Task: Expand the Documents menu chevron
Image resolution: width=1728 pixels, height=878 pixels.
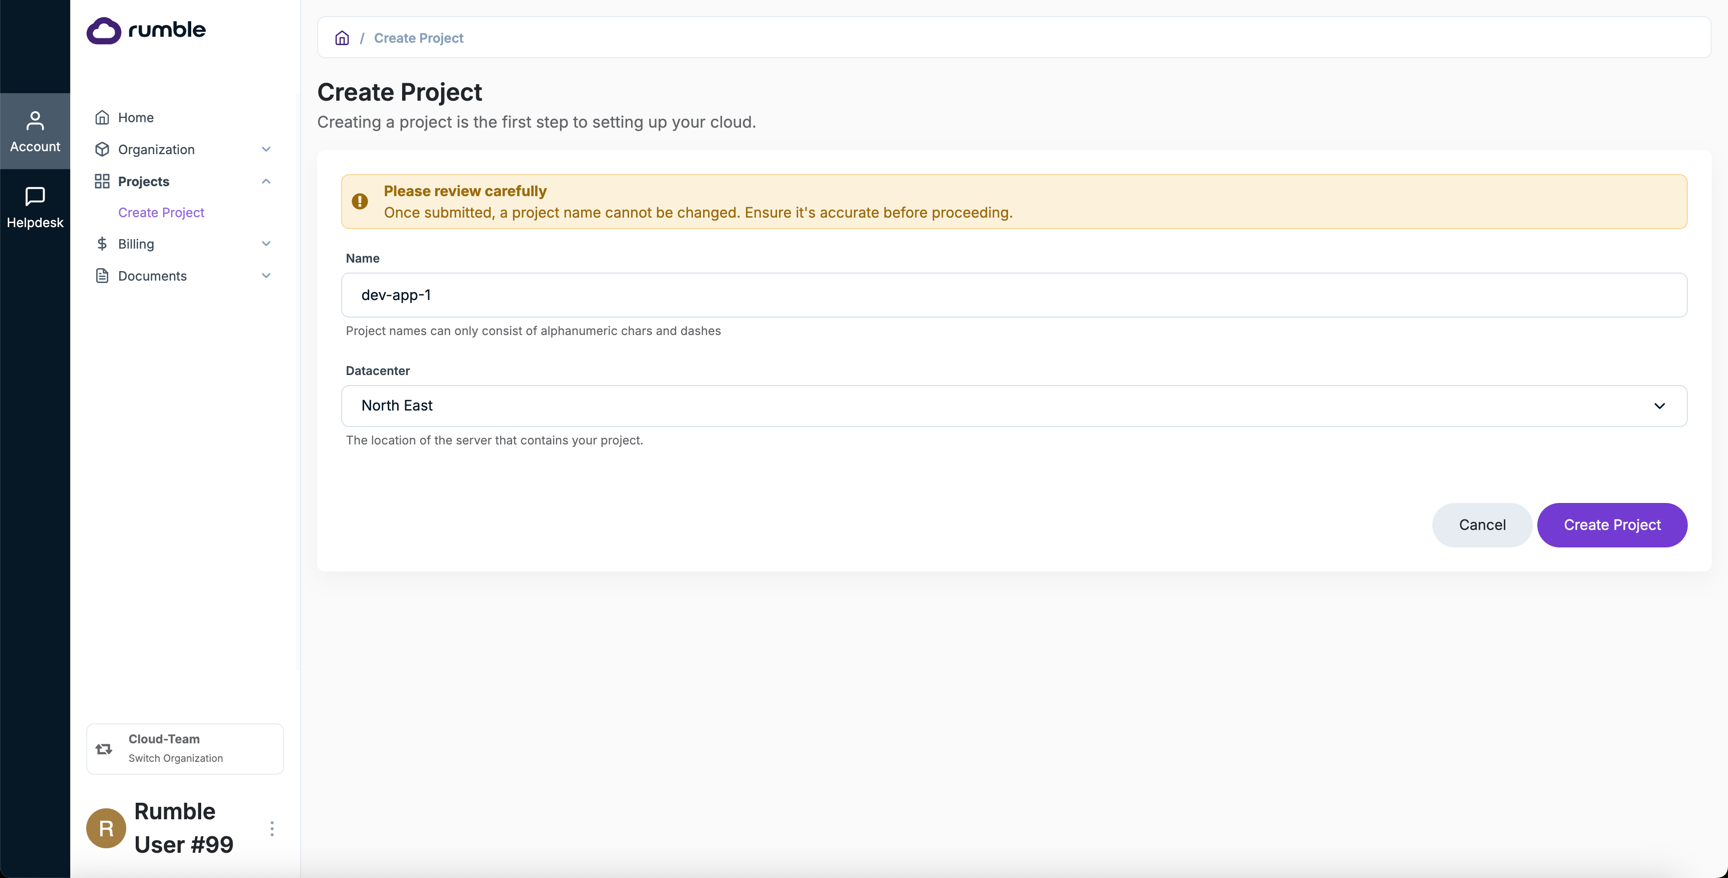Action: 266,276
